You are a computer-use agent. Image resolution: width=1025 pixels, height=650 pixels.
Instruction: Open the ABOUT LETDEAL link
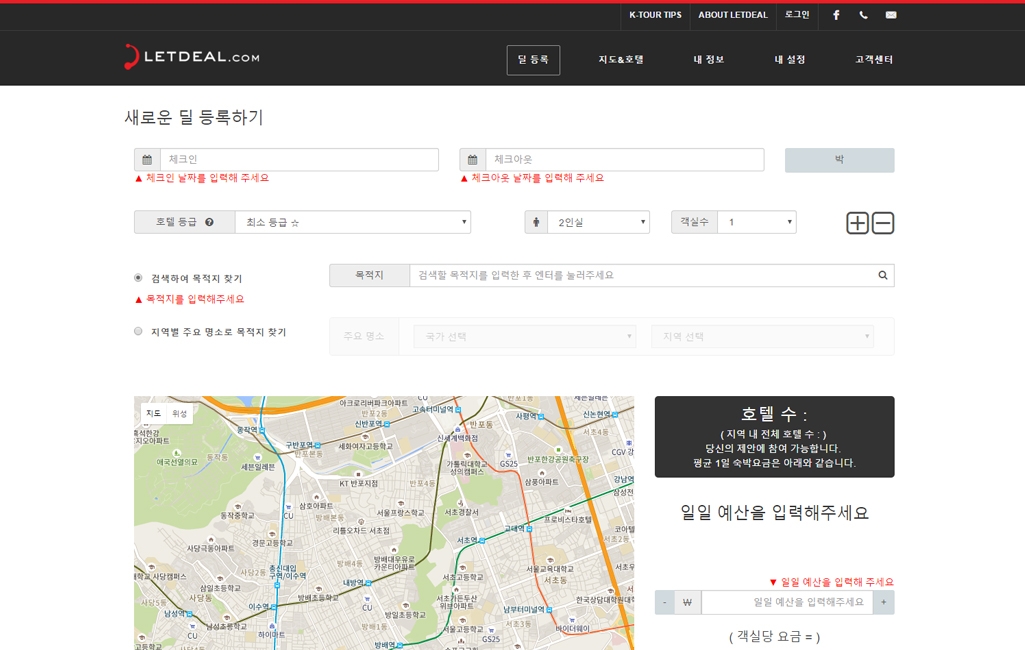coord(733,15)
